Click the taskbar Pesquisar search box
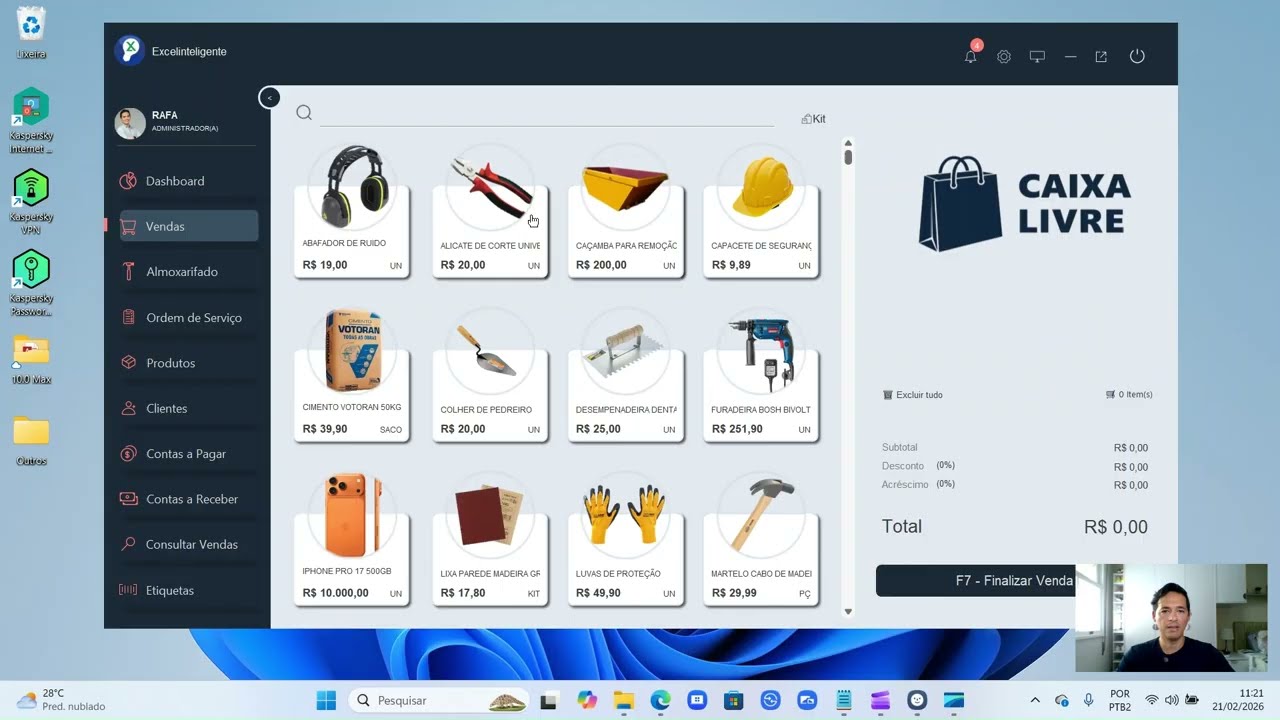 click(x=440, y=700)
